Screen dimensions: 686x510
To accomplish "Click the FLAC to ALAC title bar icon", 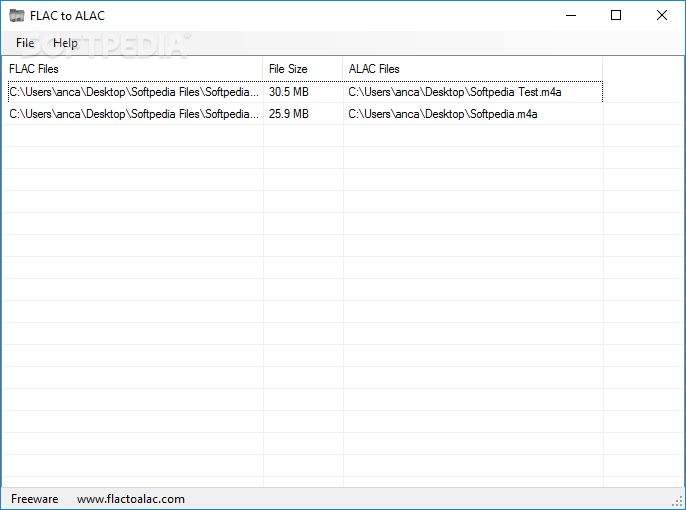I will [17, 16].
